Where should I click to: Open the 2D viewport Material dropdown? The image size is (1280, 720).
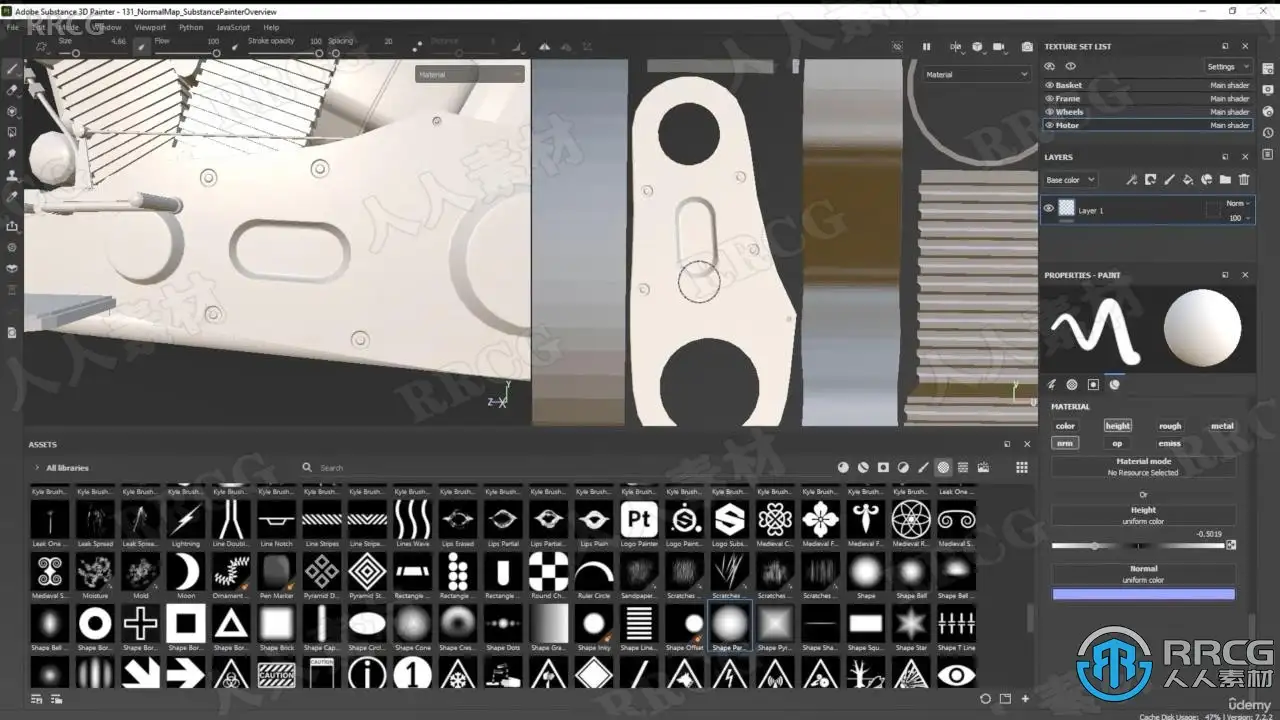[976, 74]
